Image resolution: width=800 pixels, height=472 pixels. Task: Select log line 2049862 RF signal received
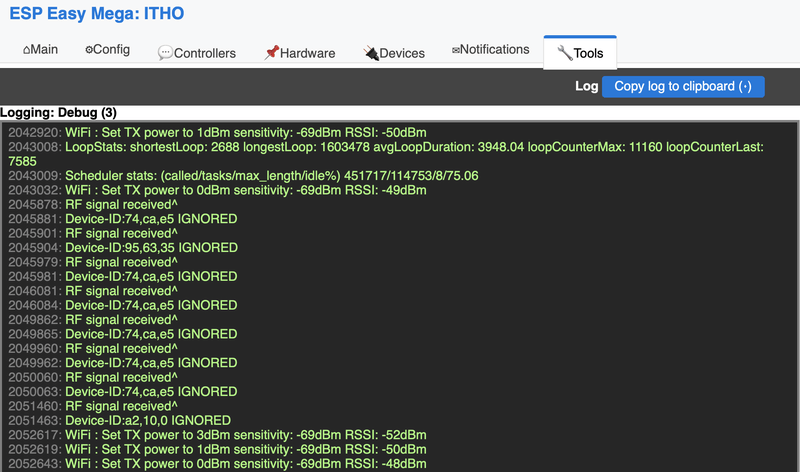point(93,320)
